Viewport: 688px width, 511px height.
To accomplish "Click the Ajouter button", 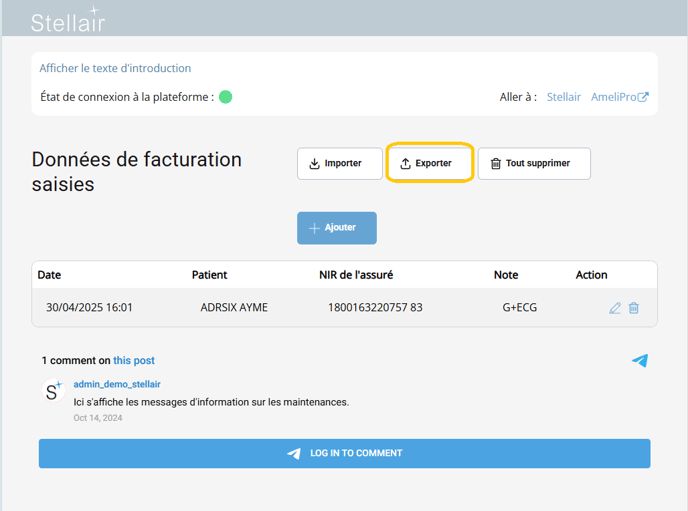I will (x=337, y=228).
